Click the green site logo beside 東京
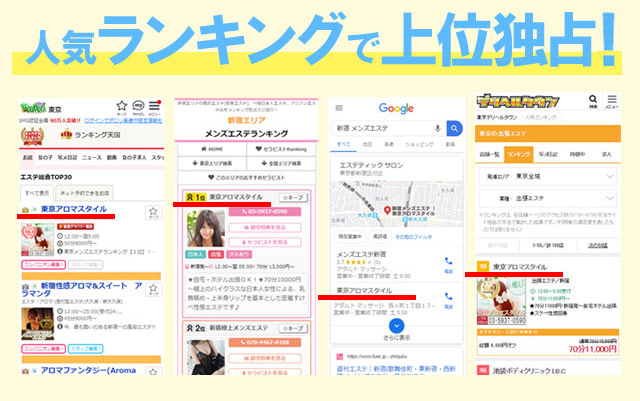Viewport: 640px width, 401px height. [33, 108]
